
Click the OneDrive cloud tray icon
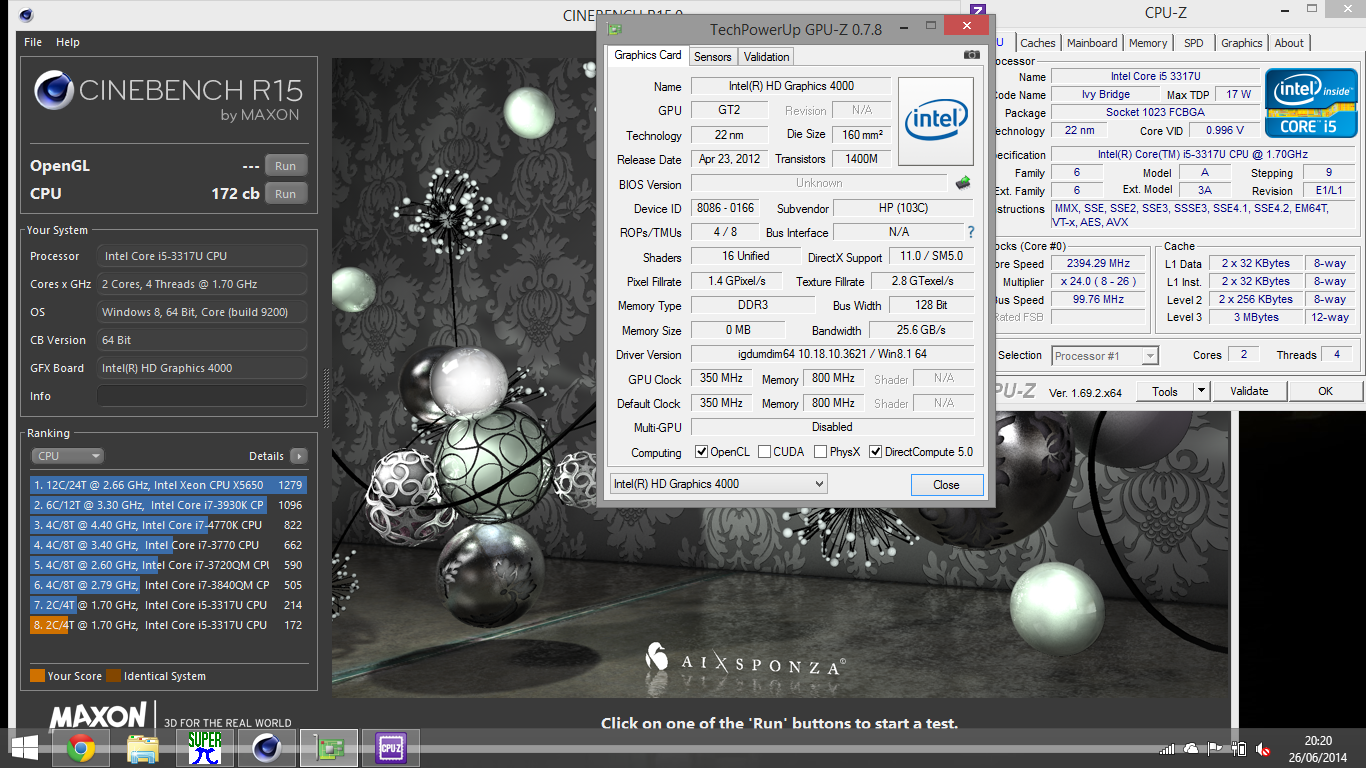[x=1190, y=749]
